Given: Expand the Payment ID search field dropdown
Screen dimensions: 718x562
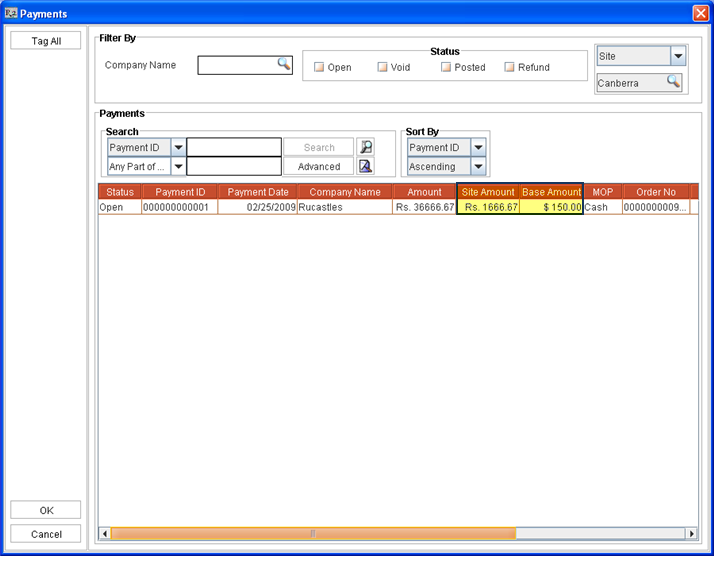Looking at the screenshot, I should pyautogui.click(x=178, y=147).
